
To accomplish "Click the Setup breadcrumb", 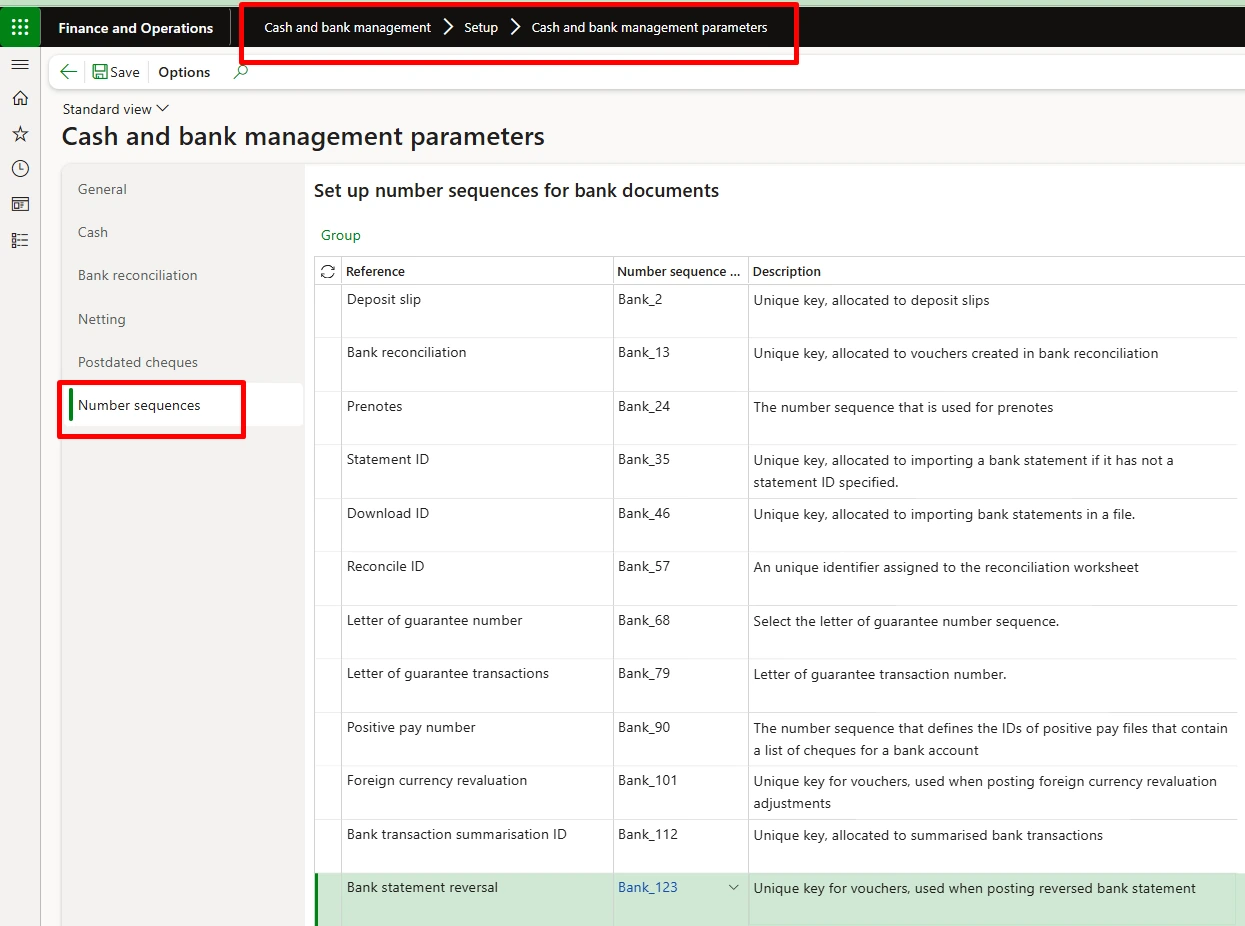I will [481, 27].
